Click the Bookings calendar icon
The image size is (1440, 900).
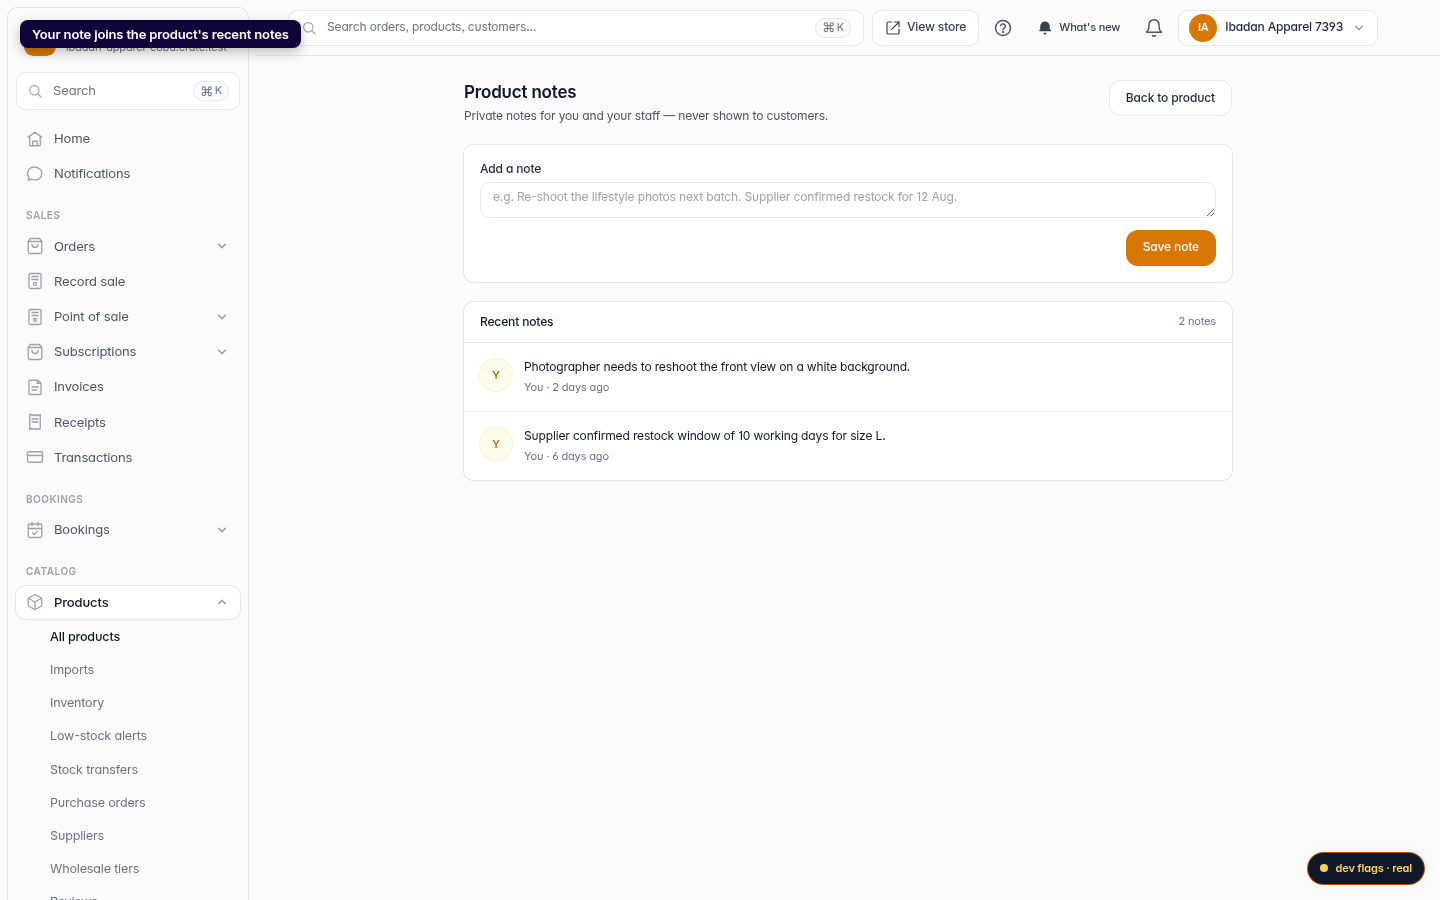click(x=35, y=530)
